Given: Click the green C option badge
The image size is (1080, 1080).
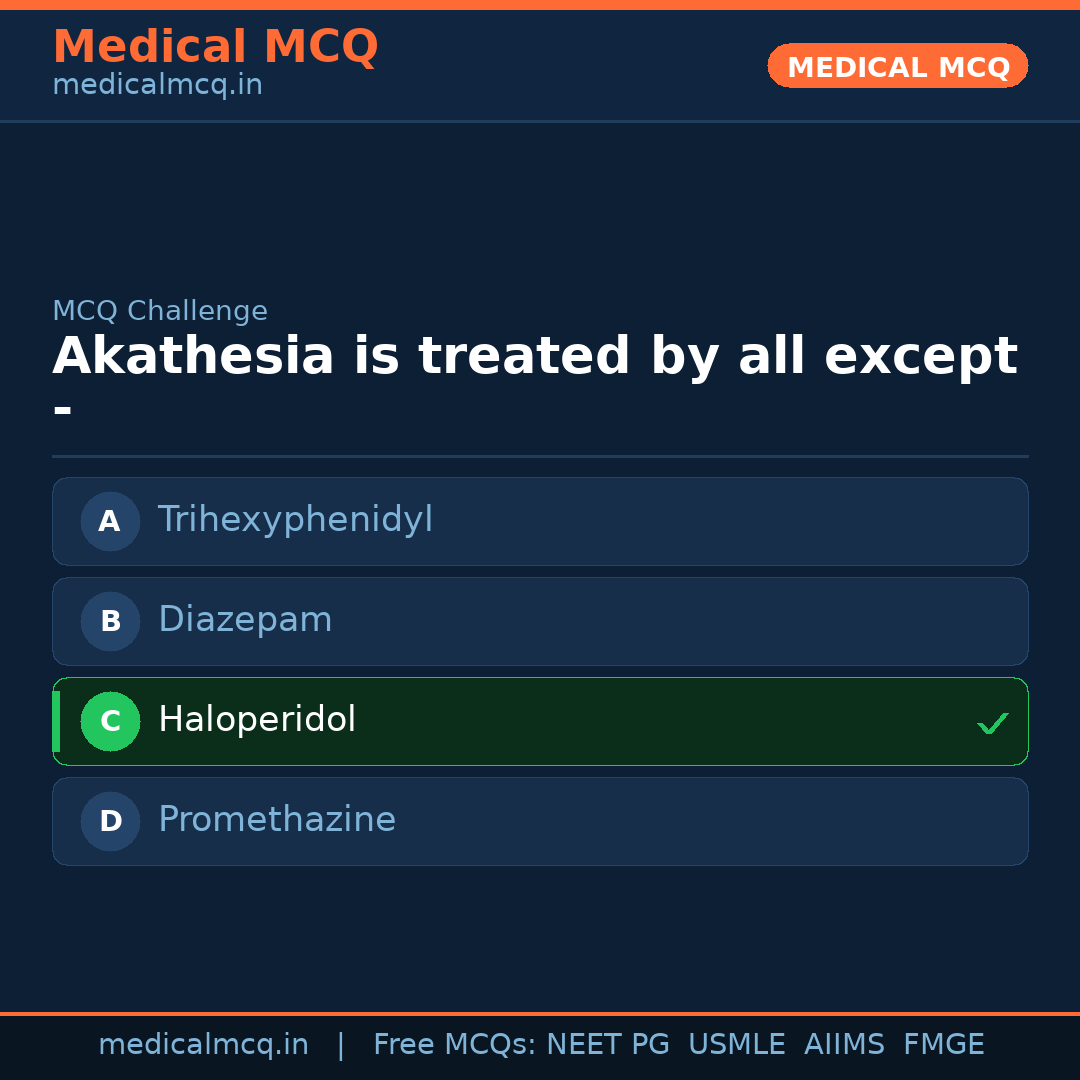Looking at the screenshot, I should coord(110,721).
